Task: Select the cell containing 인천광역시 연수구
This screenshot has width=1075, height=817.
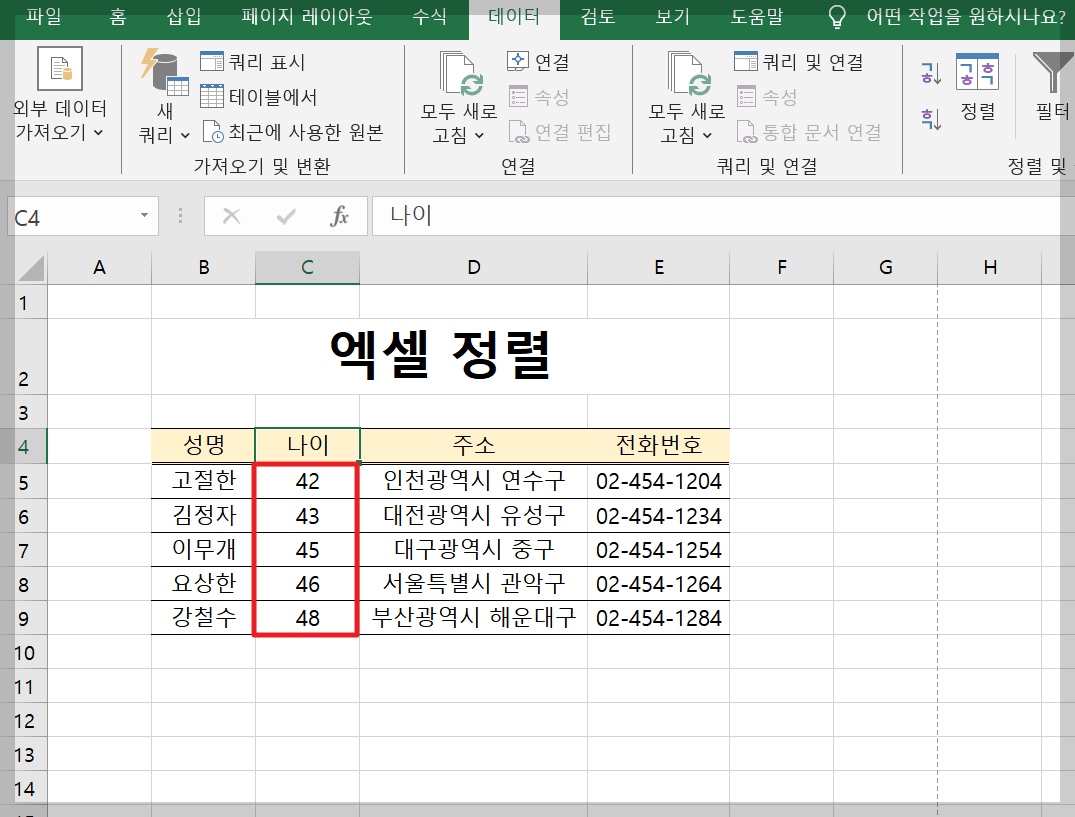Action: [473, 480]
